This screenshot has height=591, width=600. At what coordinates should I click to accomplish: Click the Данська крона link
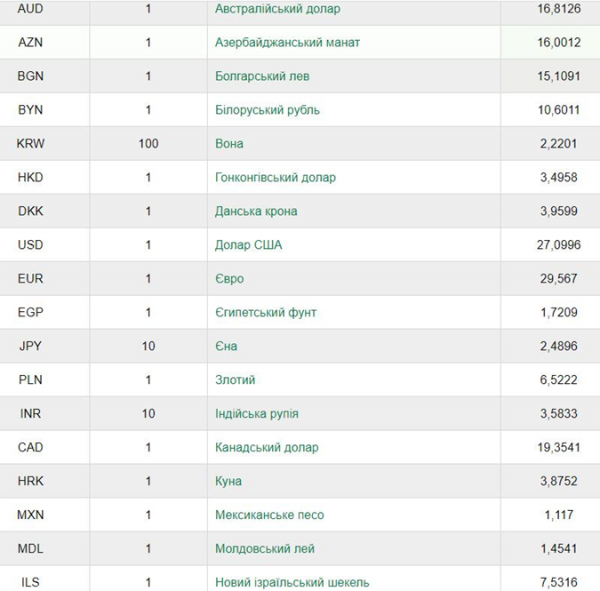(256, 211)
